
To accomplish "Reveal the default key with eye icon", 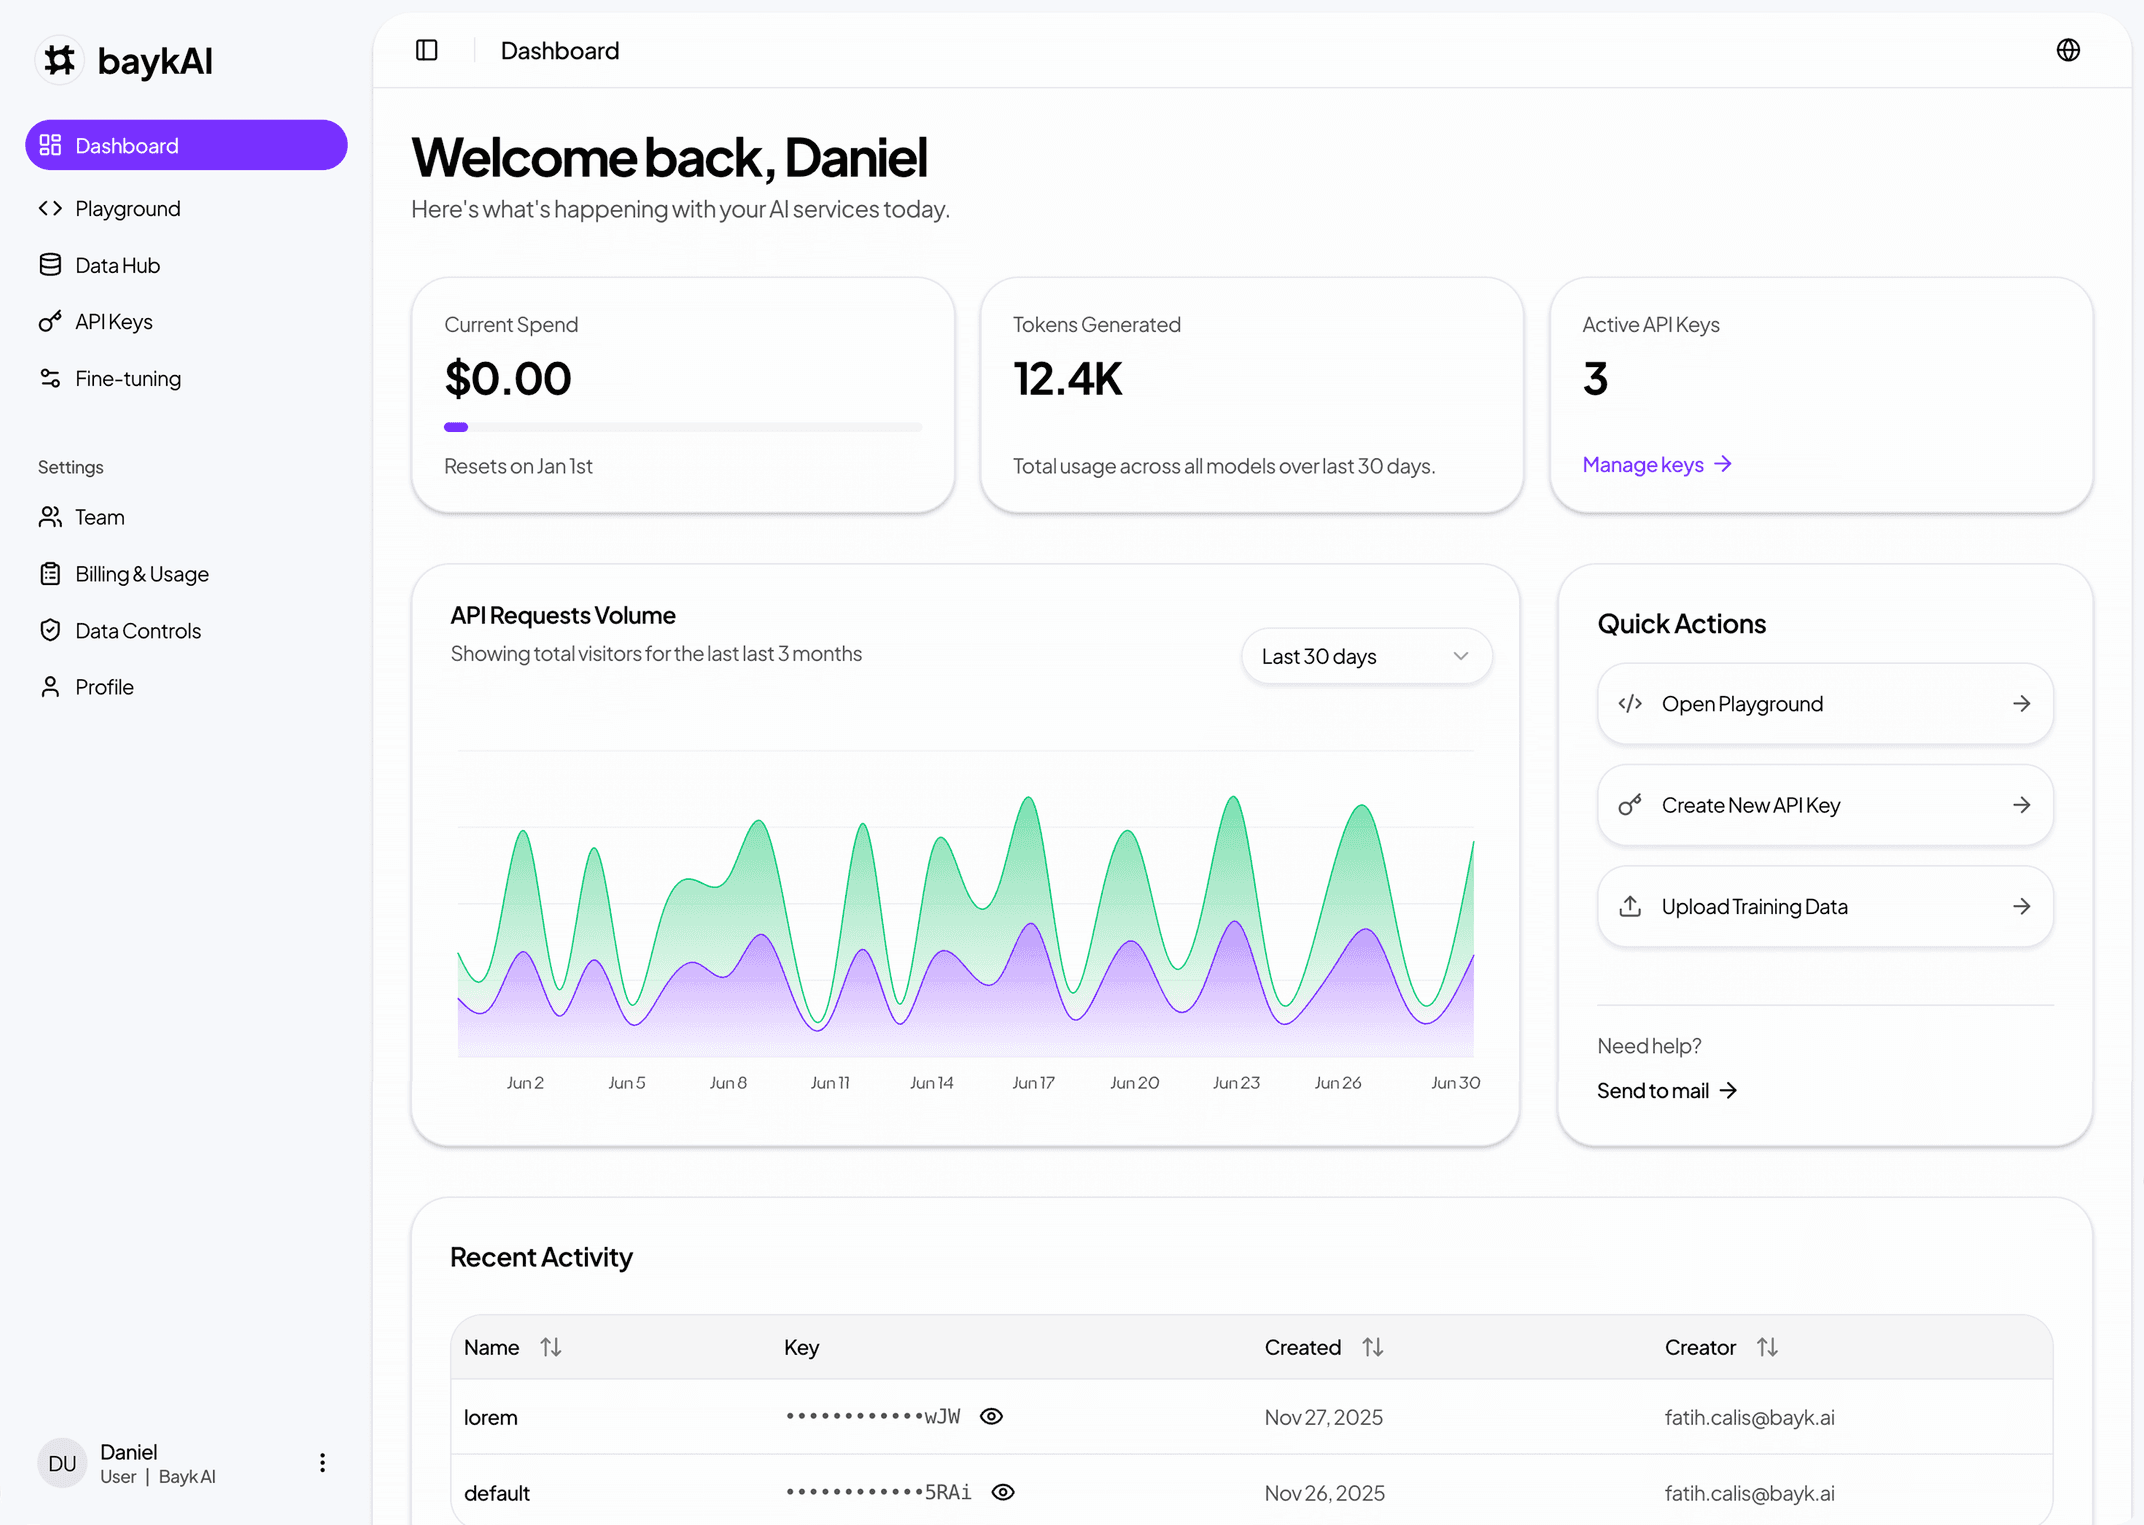I will [1003, 1492].
